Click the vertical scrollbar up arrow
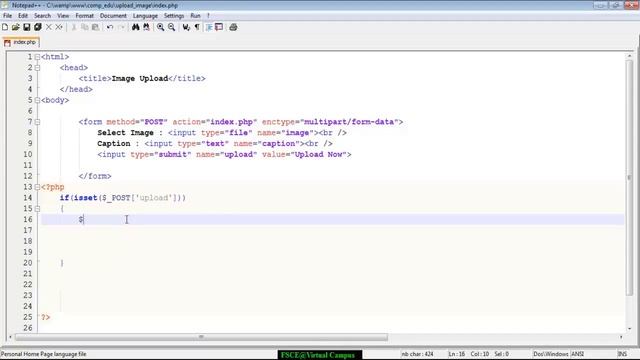Viewport: 640px width, 360px height. 629,56
